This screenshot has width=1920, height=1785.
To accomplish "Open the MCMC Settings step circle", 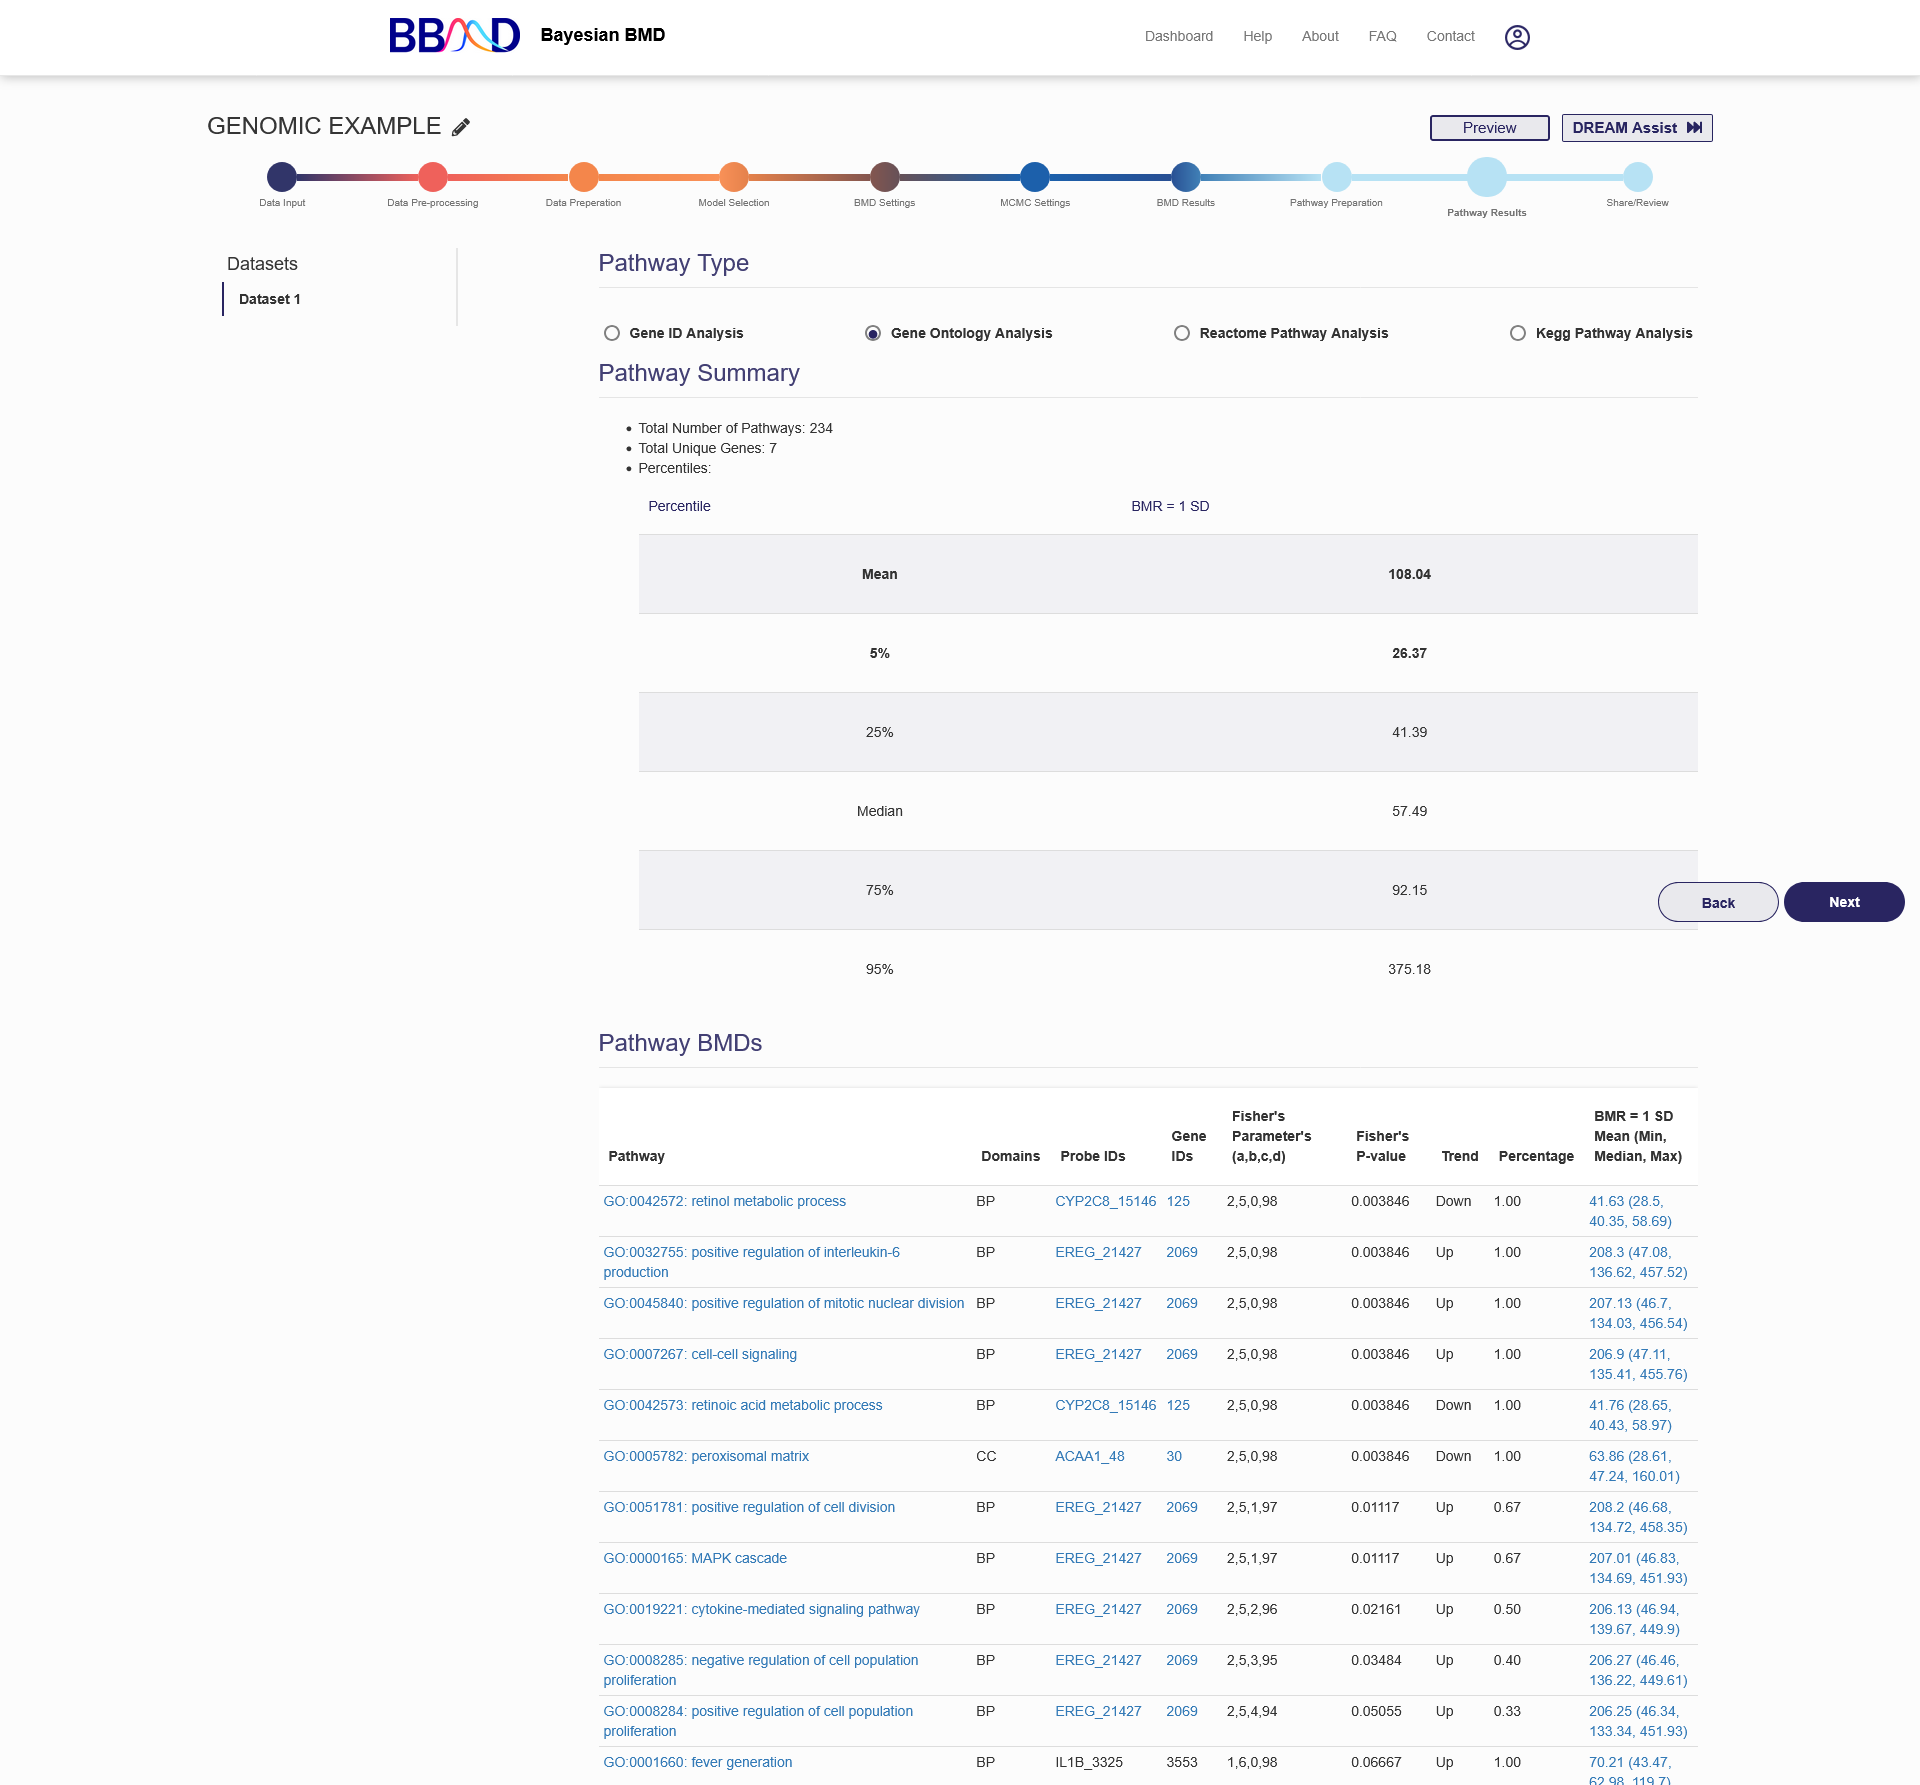I will pyautogui.click(x=1035, y=177).
